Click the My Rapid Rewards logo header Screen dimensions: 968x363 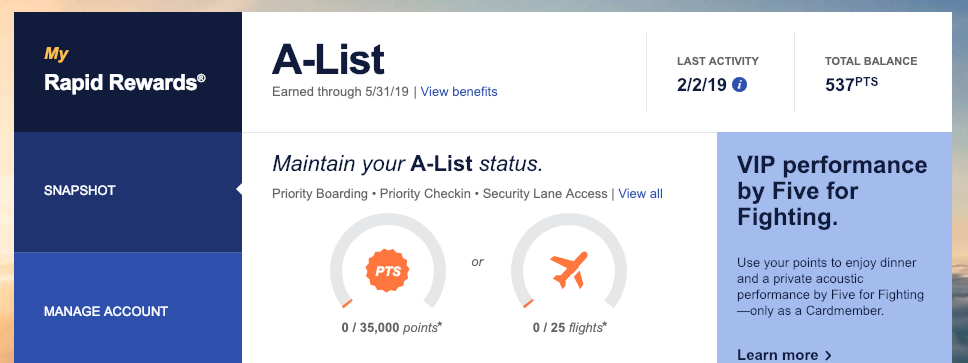tap(125, 69)
